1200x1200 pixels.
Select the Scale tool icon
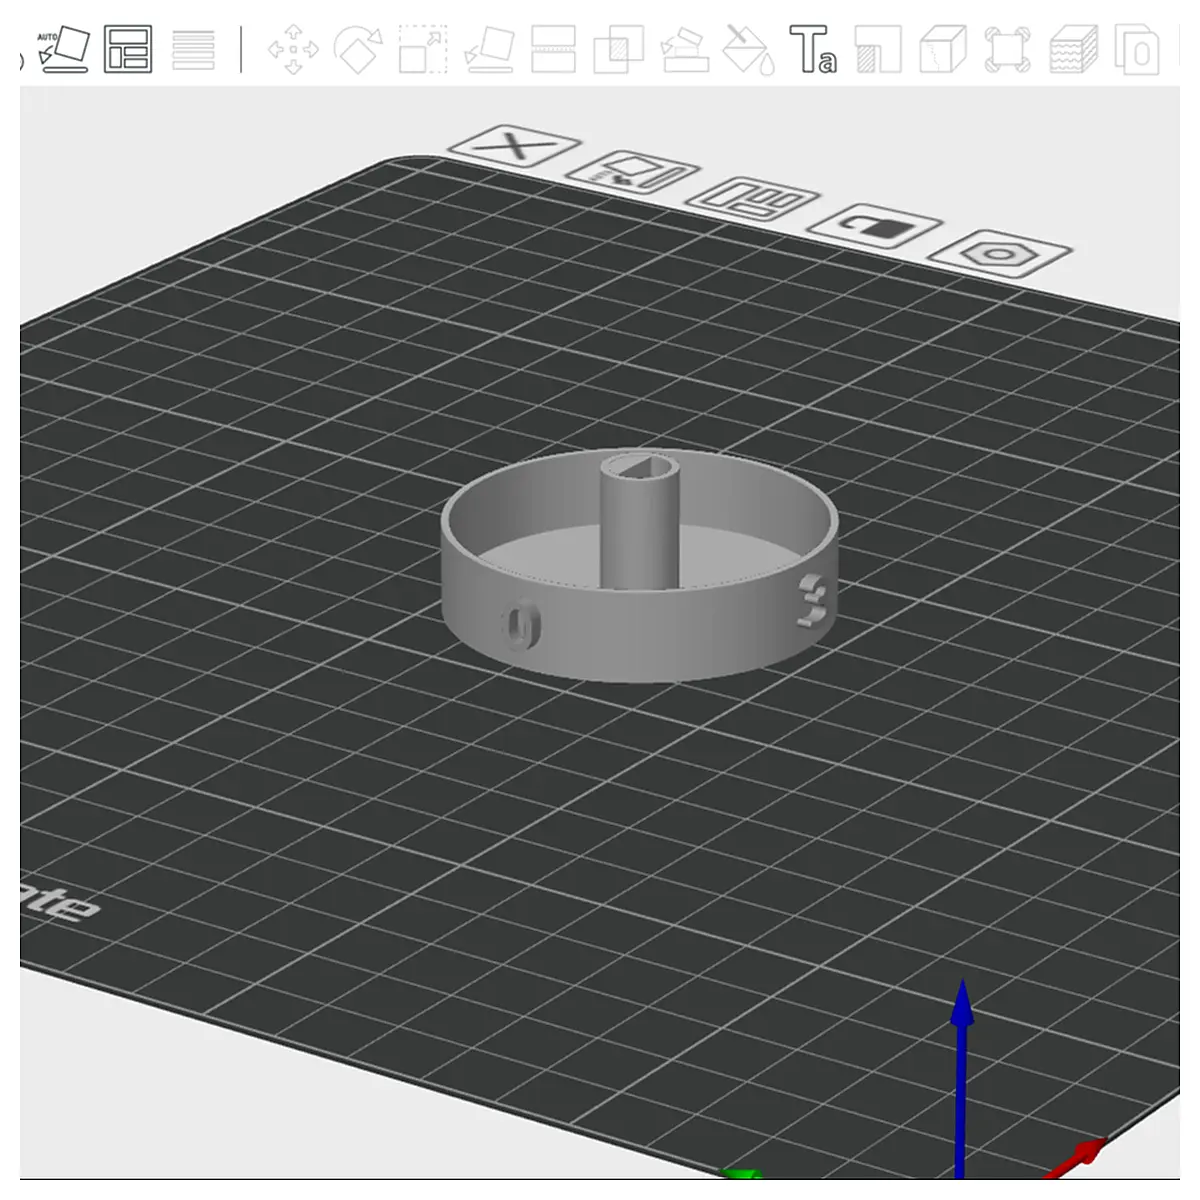pyautogui.click(x=423, y=49)
